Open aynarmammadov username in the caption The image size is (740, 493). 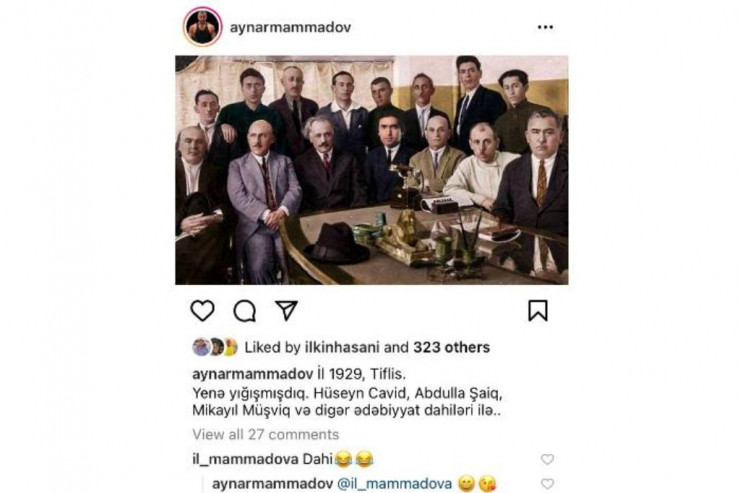click(x=252, y=375)
